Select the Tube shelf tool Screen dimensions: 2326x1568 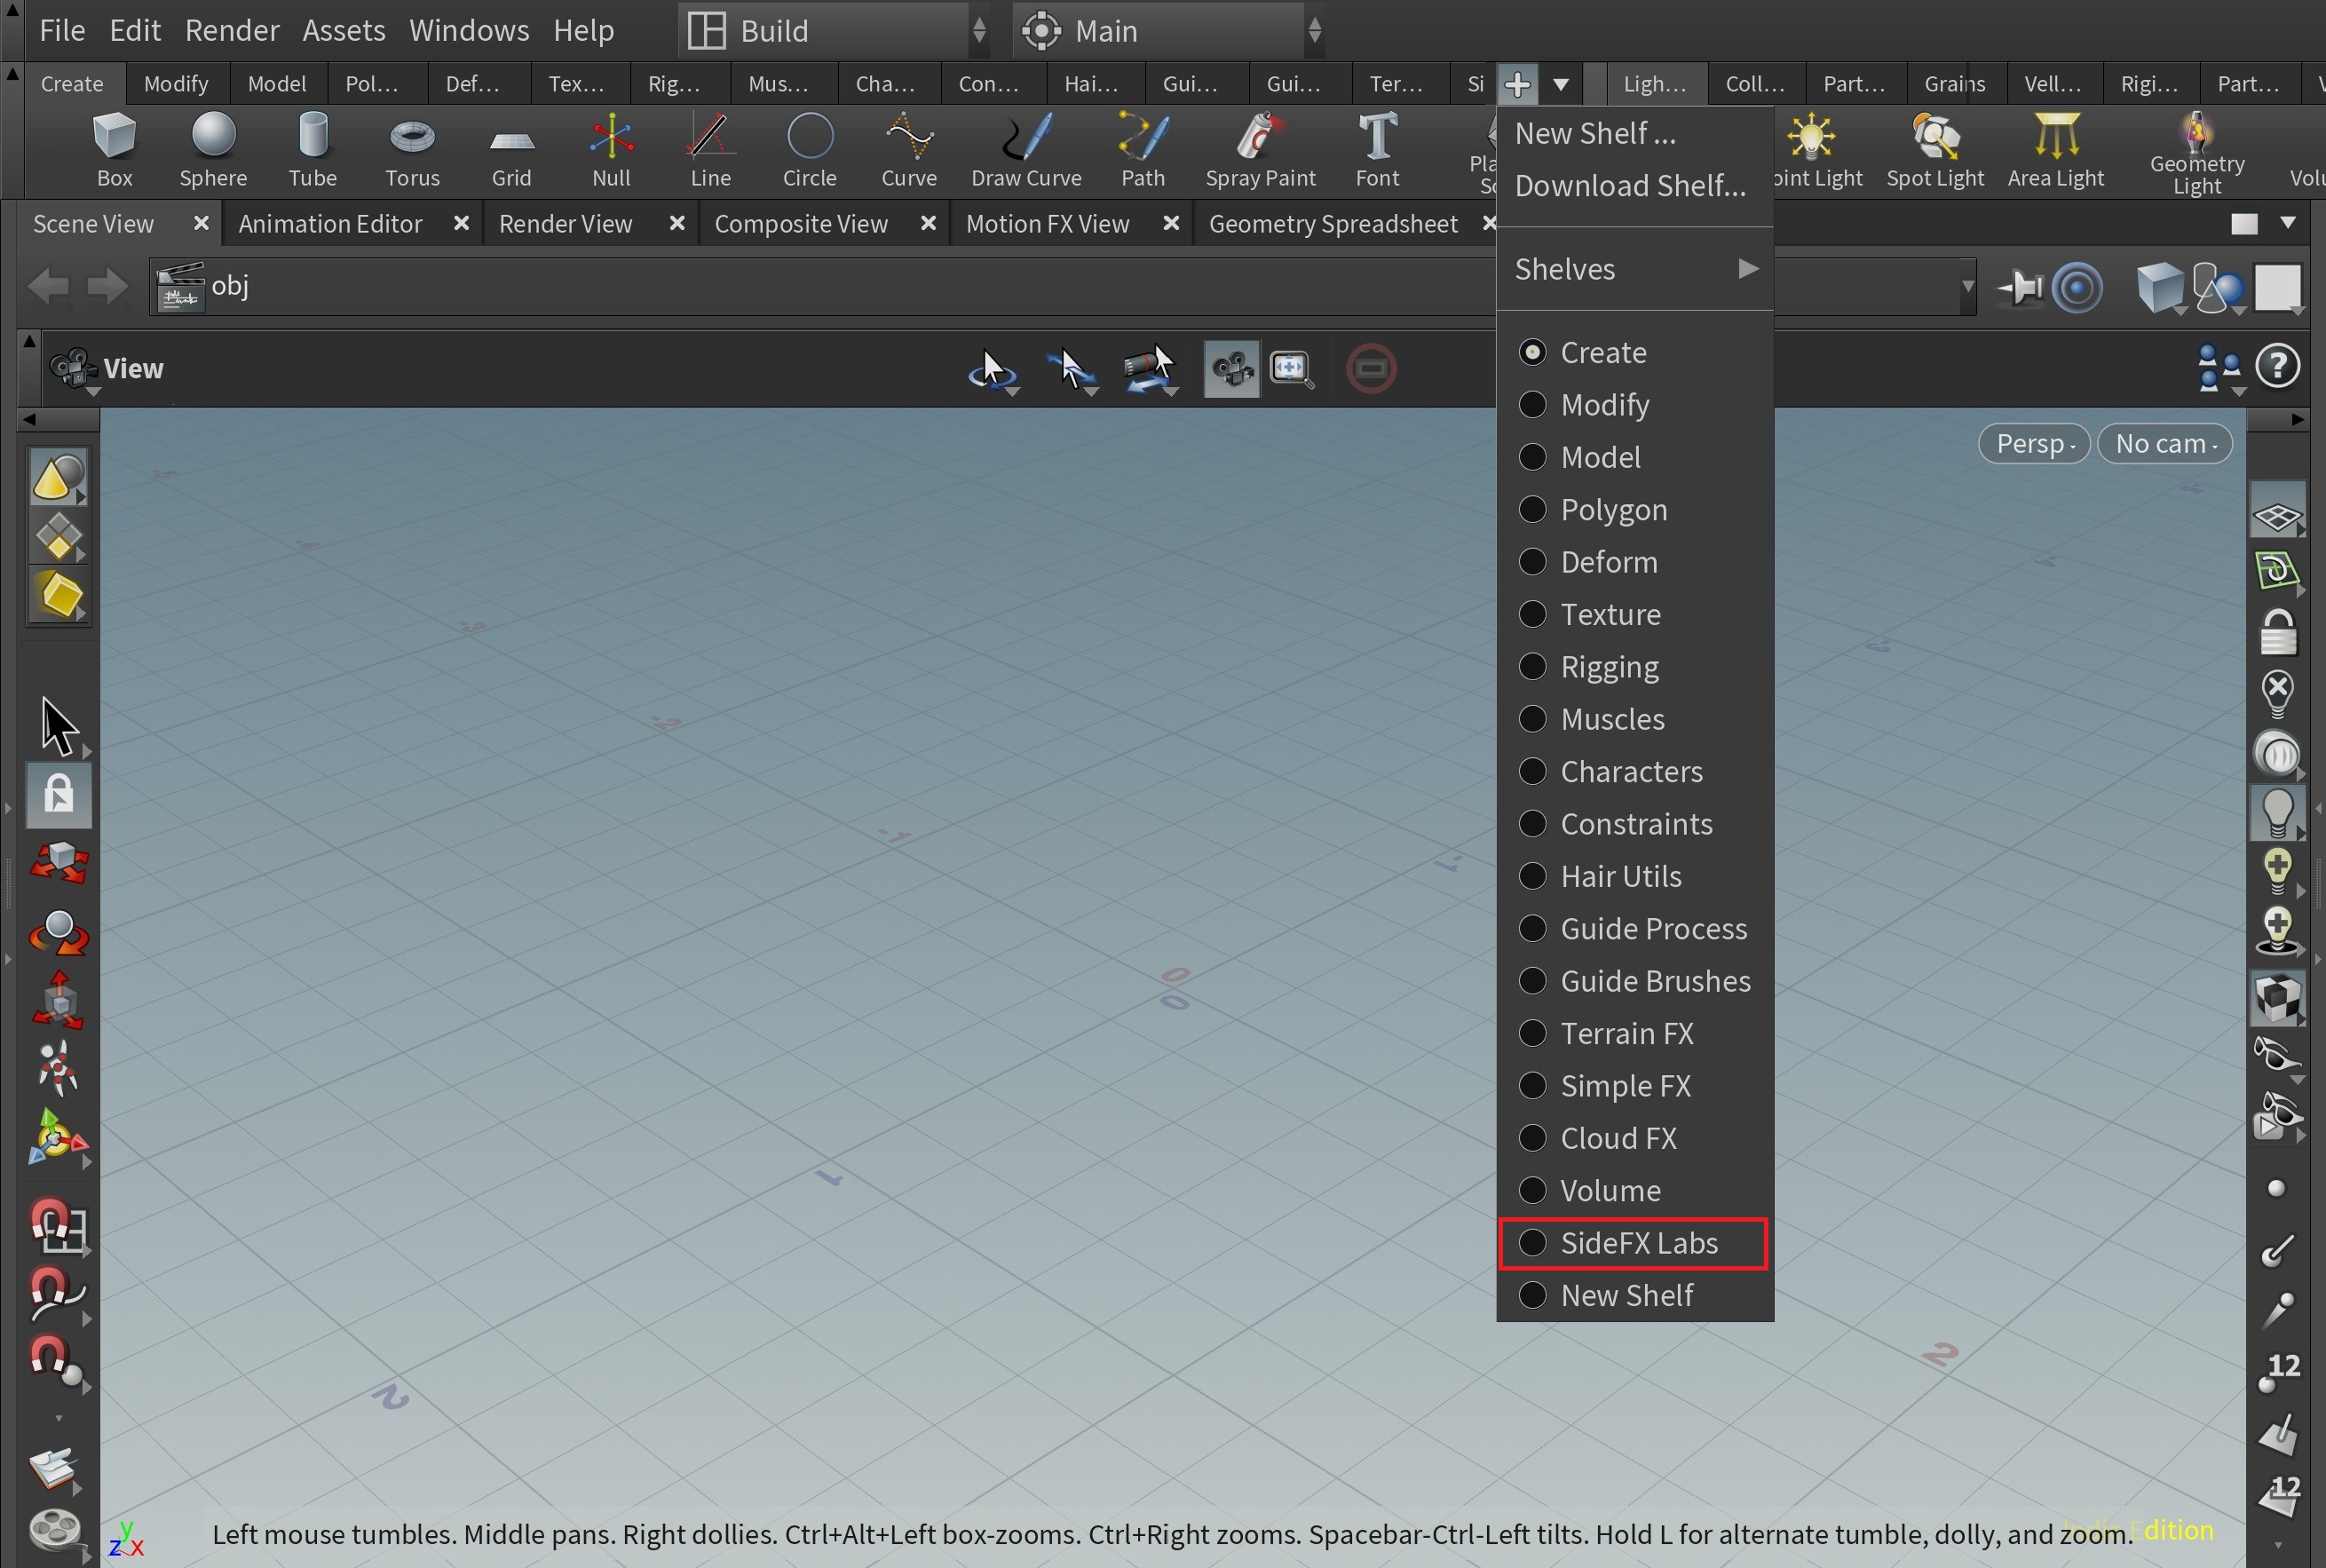point(312,150)
